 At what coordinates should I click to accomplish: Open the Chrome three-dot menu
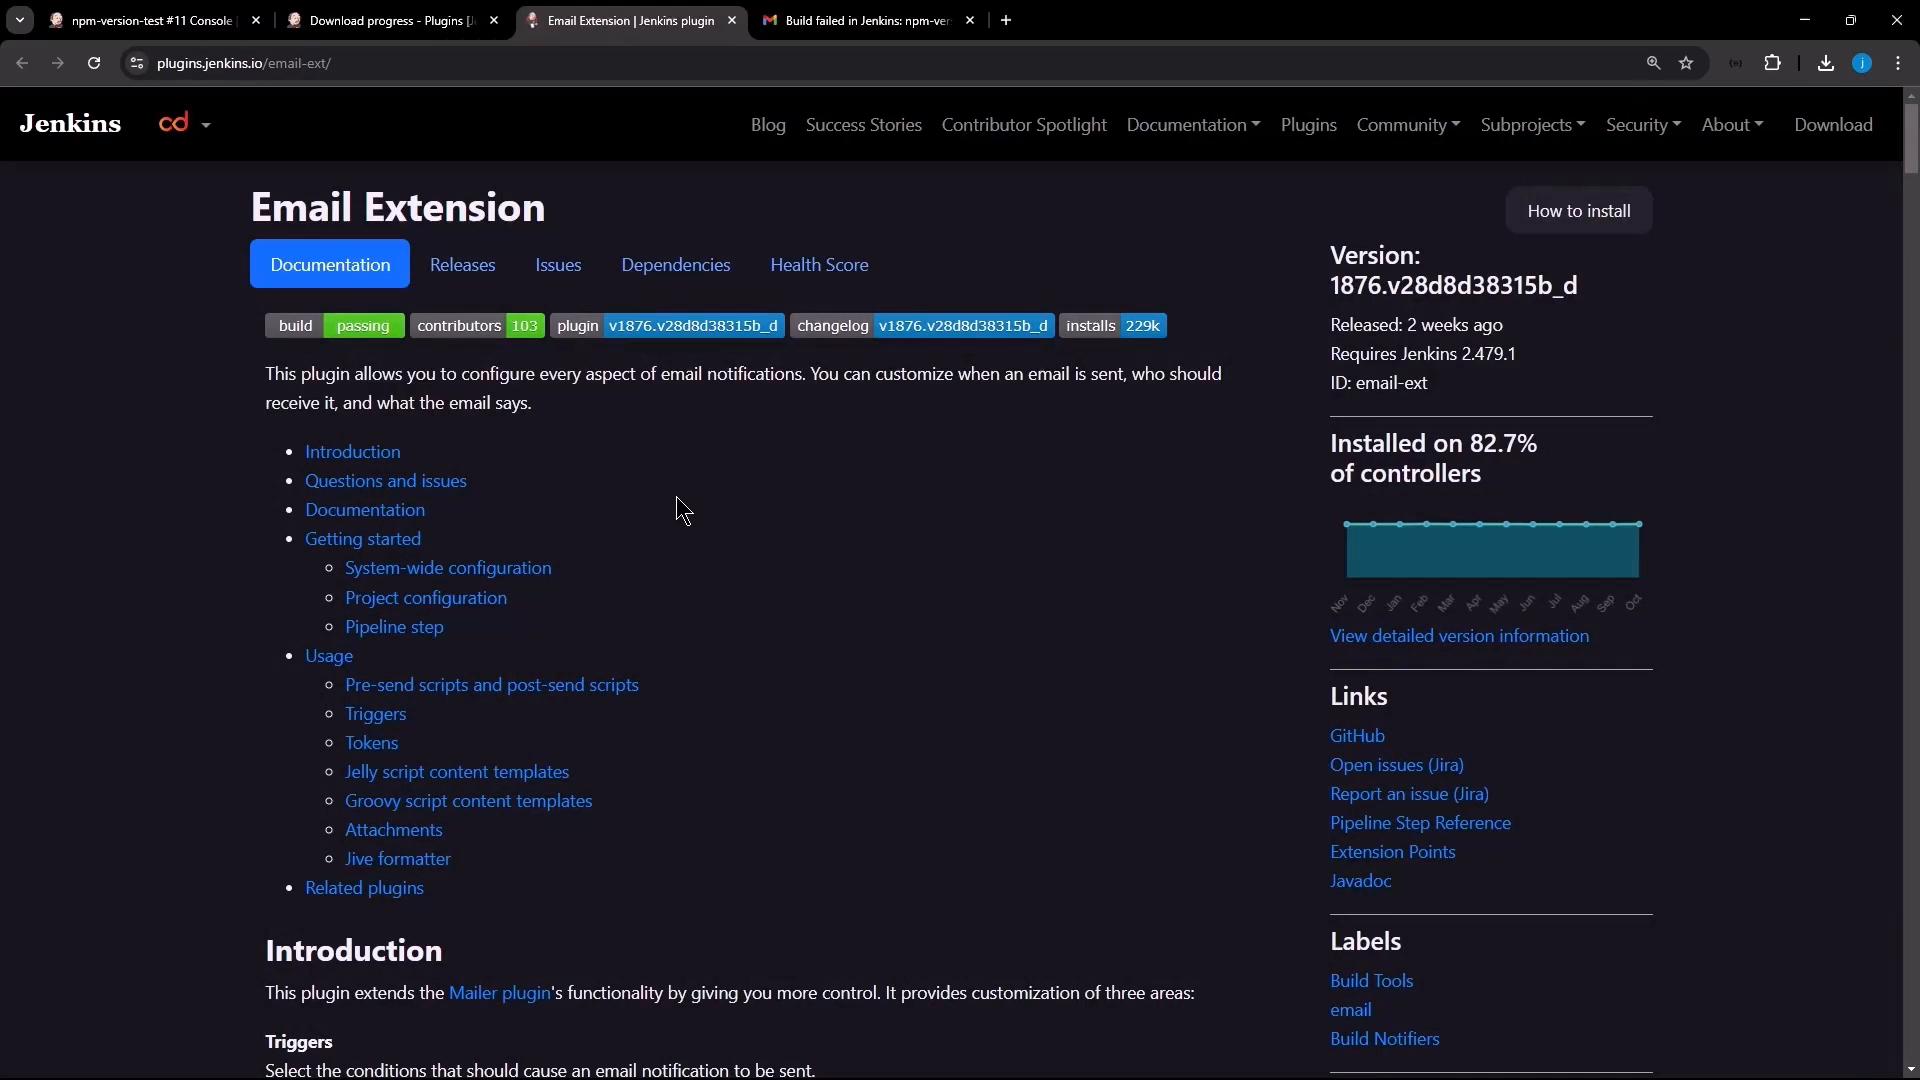tap(1898, 63)
